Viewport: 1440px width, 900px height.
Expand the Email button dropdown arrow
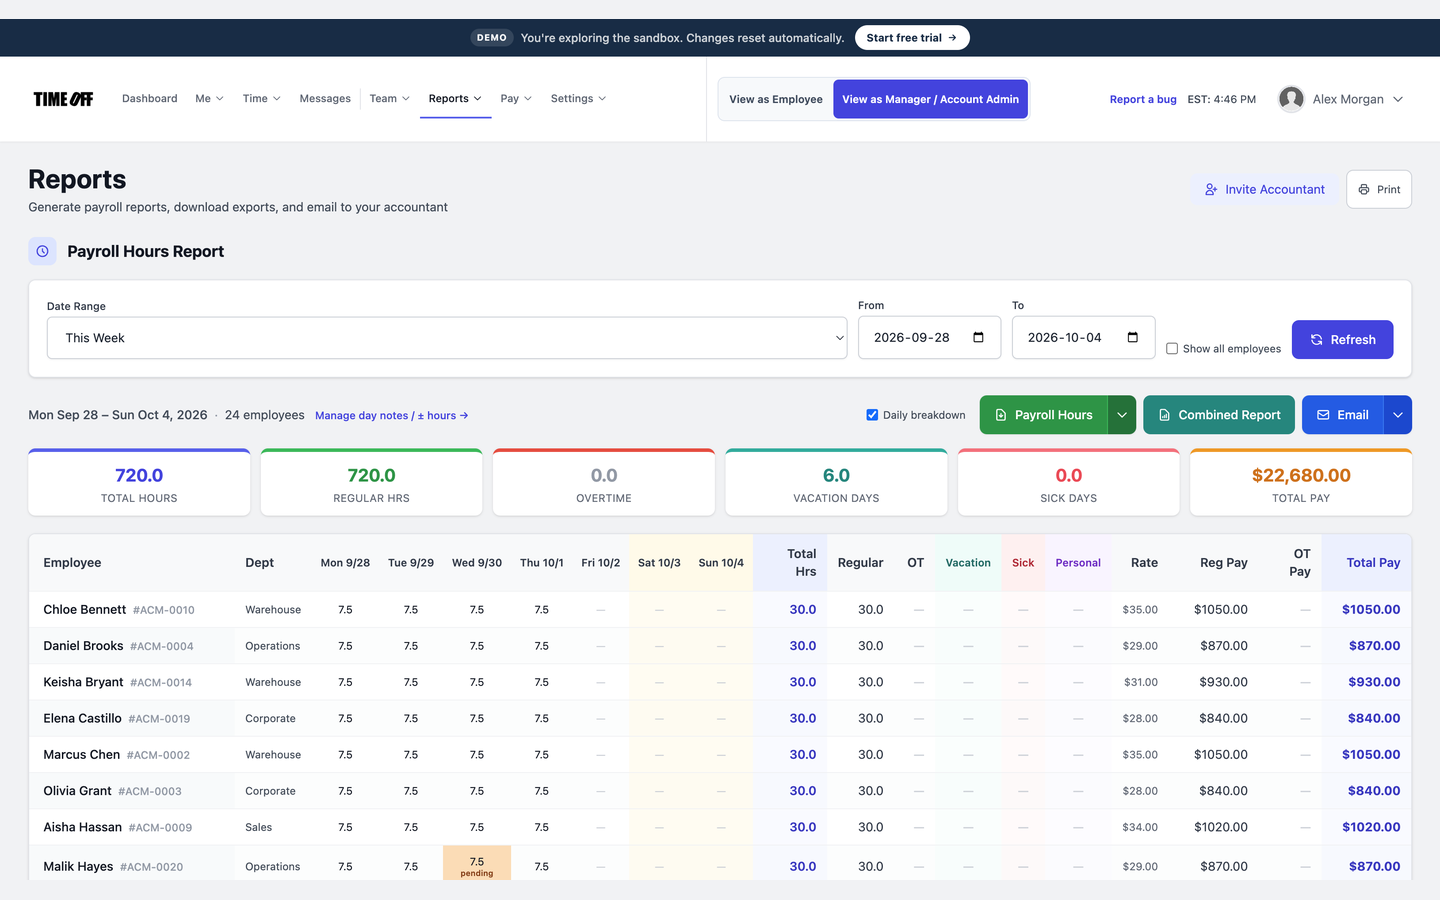[x=1398, y=415]
